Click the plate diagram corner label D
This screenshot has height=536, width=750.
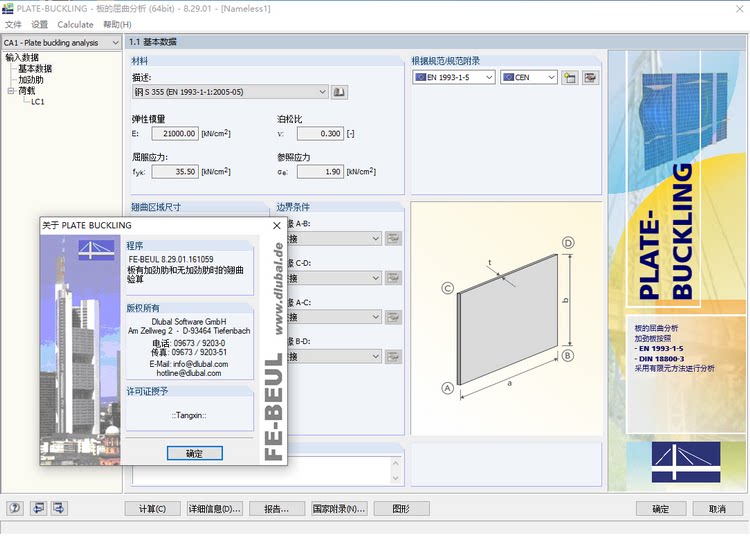coord(568,243)
